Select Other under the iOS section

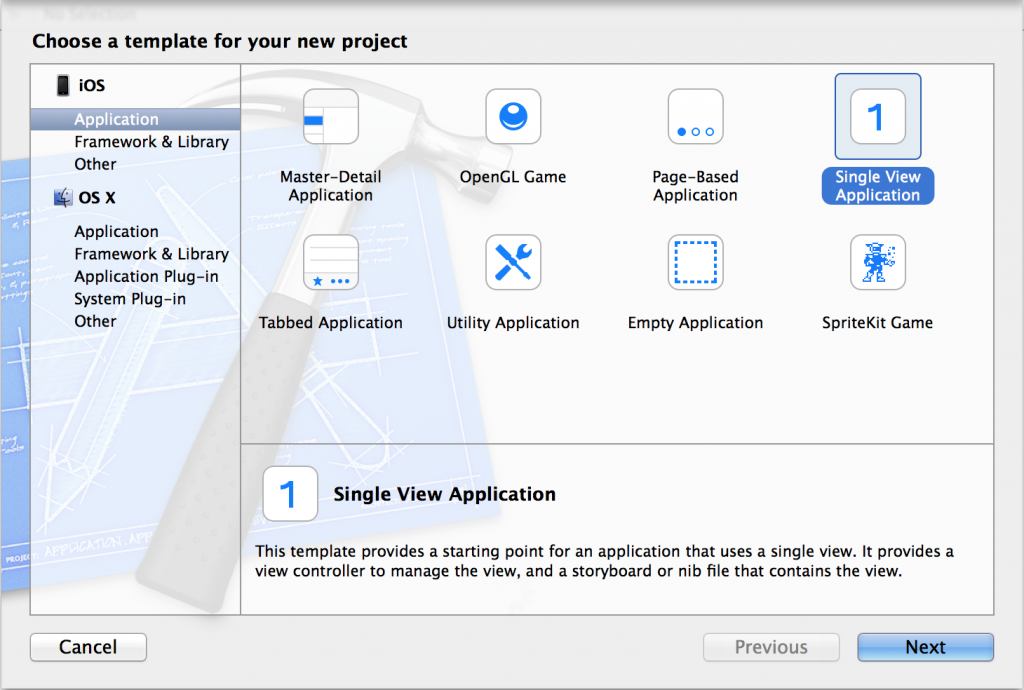(95, 164)
